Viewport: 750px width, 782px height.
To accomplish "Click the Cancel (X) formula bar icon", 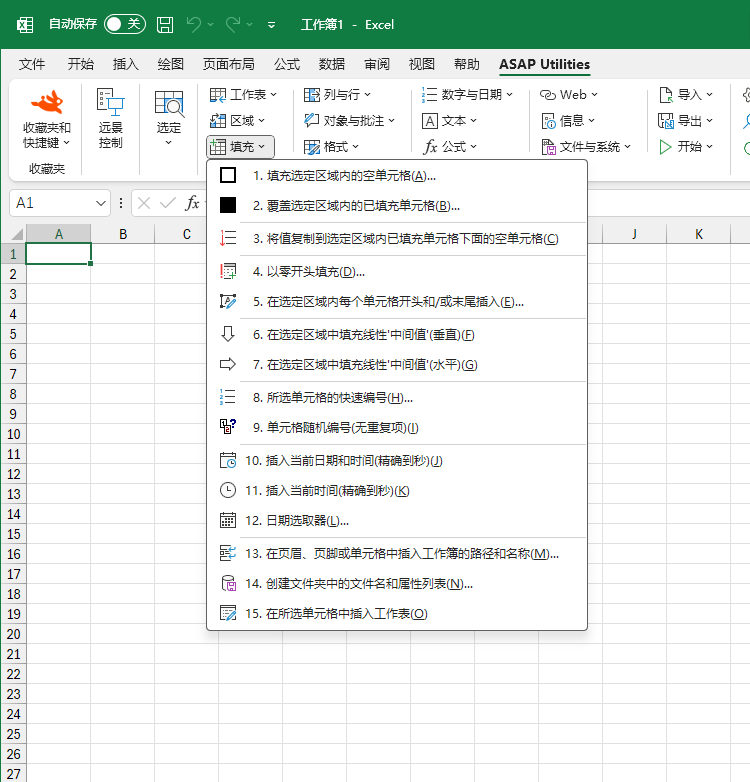I will [x=144, y=203].
